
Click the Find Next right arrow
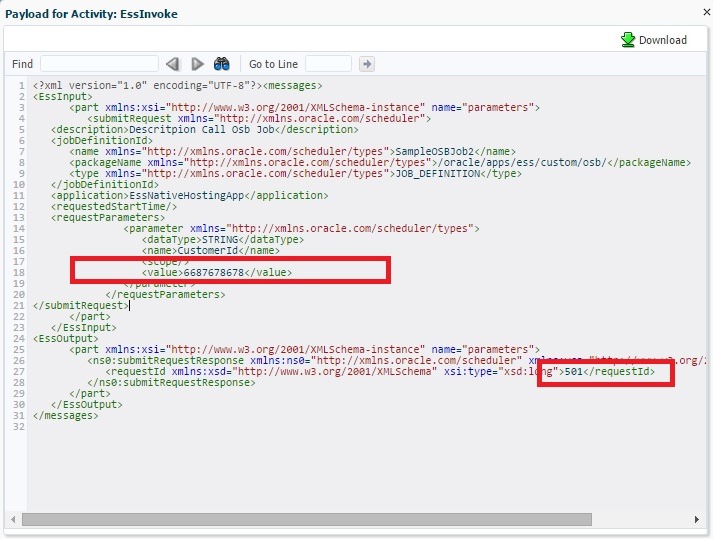pos(197,64)
